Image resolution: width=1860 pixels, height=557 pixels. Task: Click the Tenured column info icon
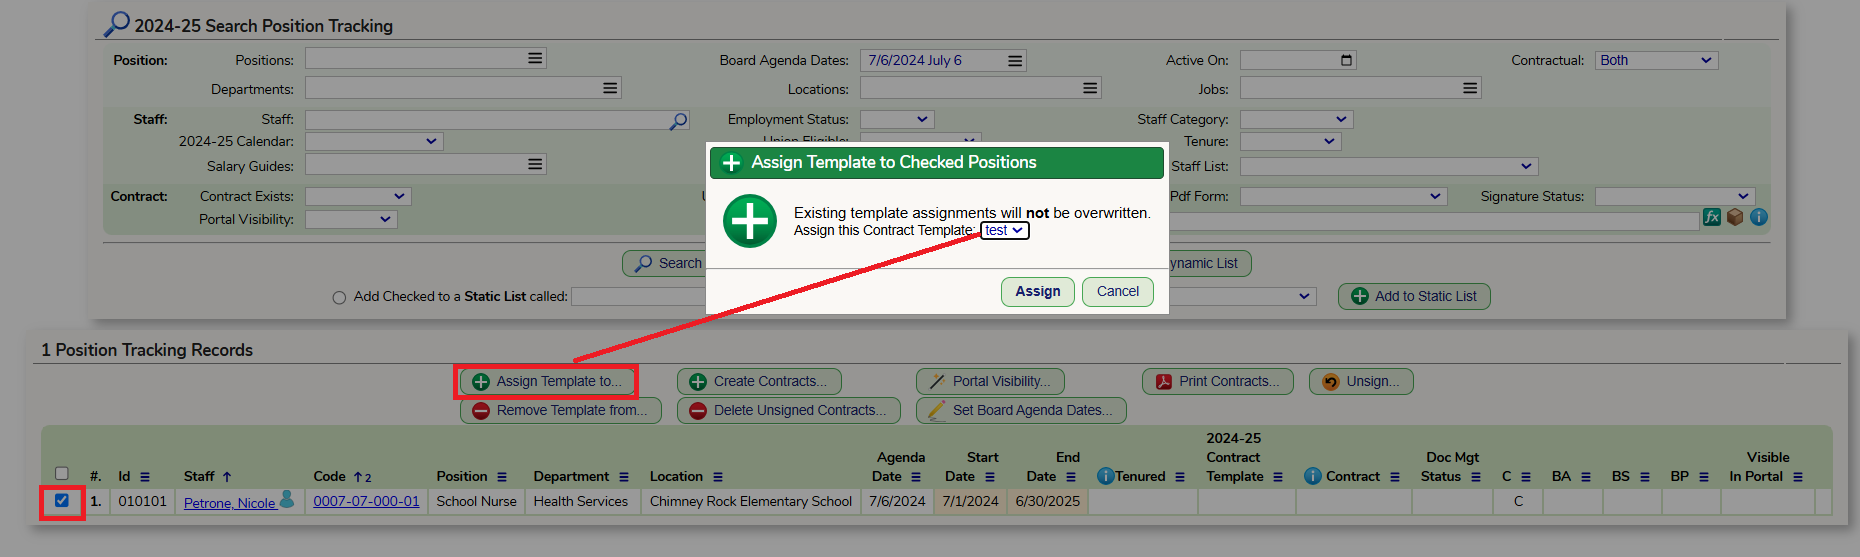coord(1106,476)
